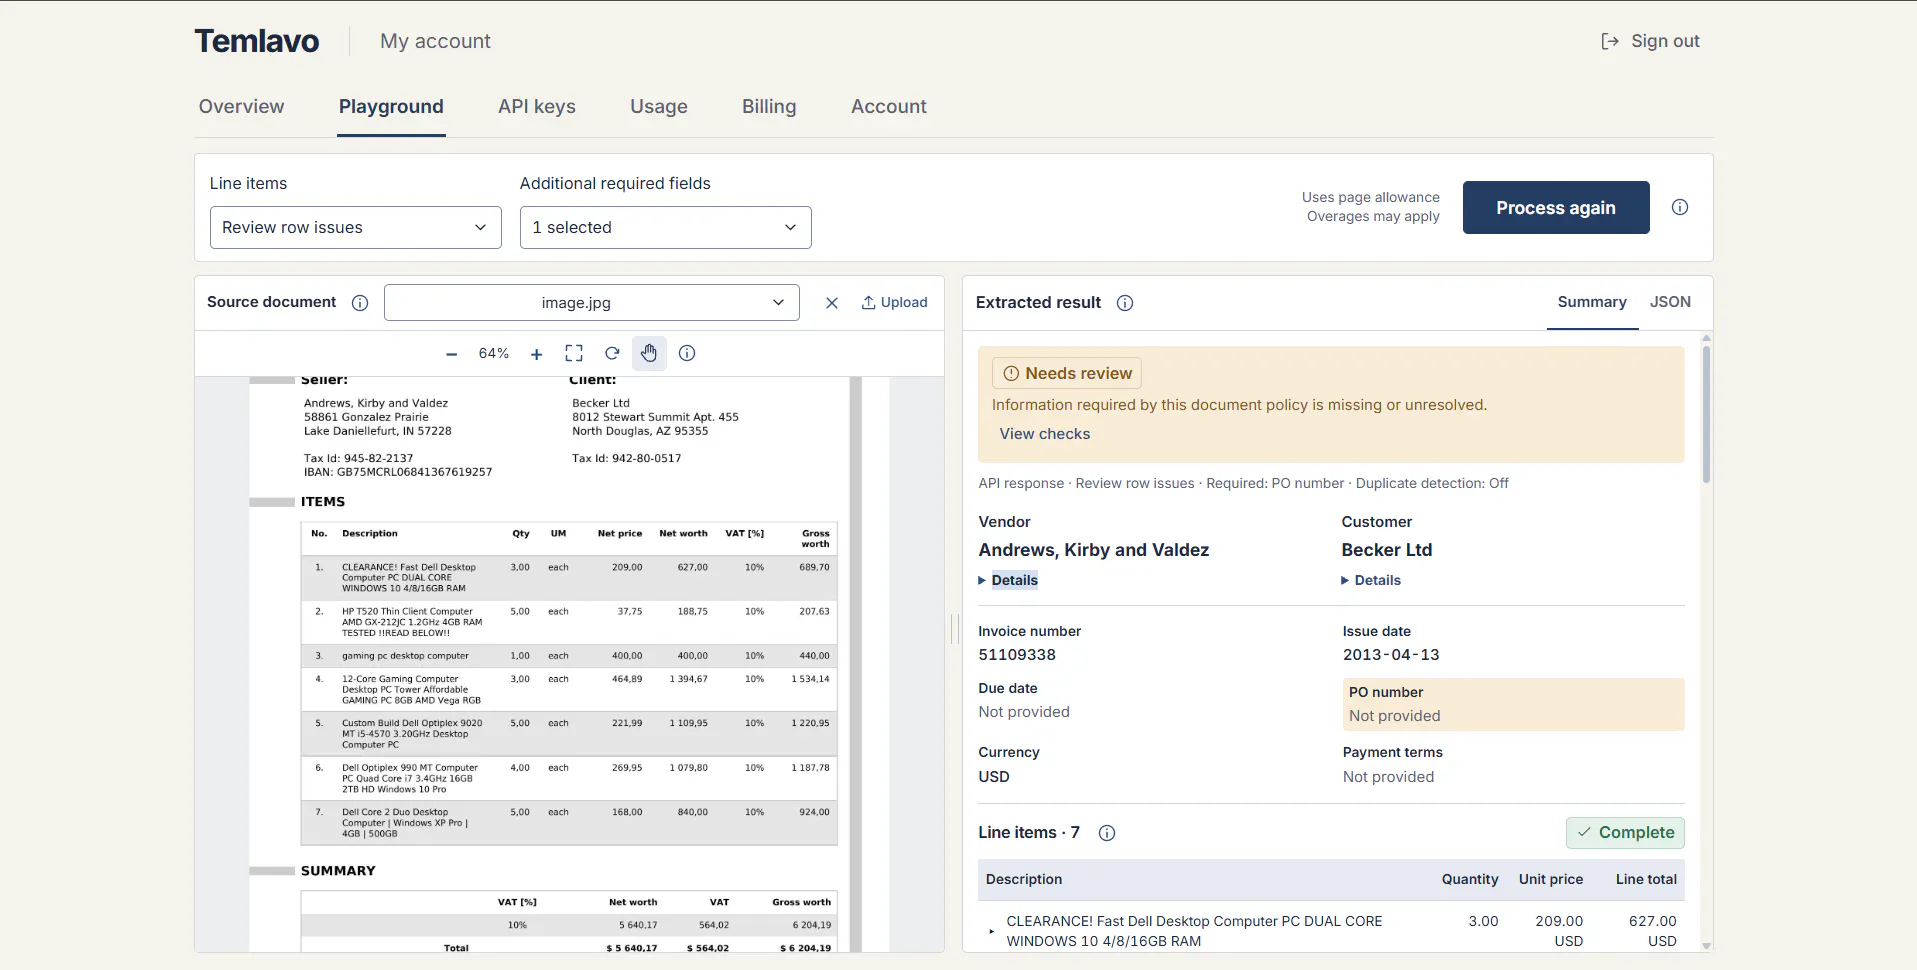Click the info icon next to Process again
The image size is (1917, 970).
(1680, 207)
